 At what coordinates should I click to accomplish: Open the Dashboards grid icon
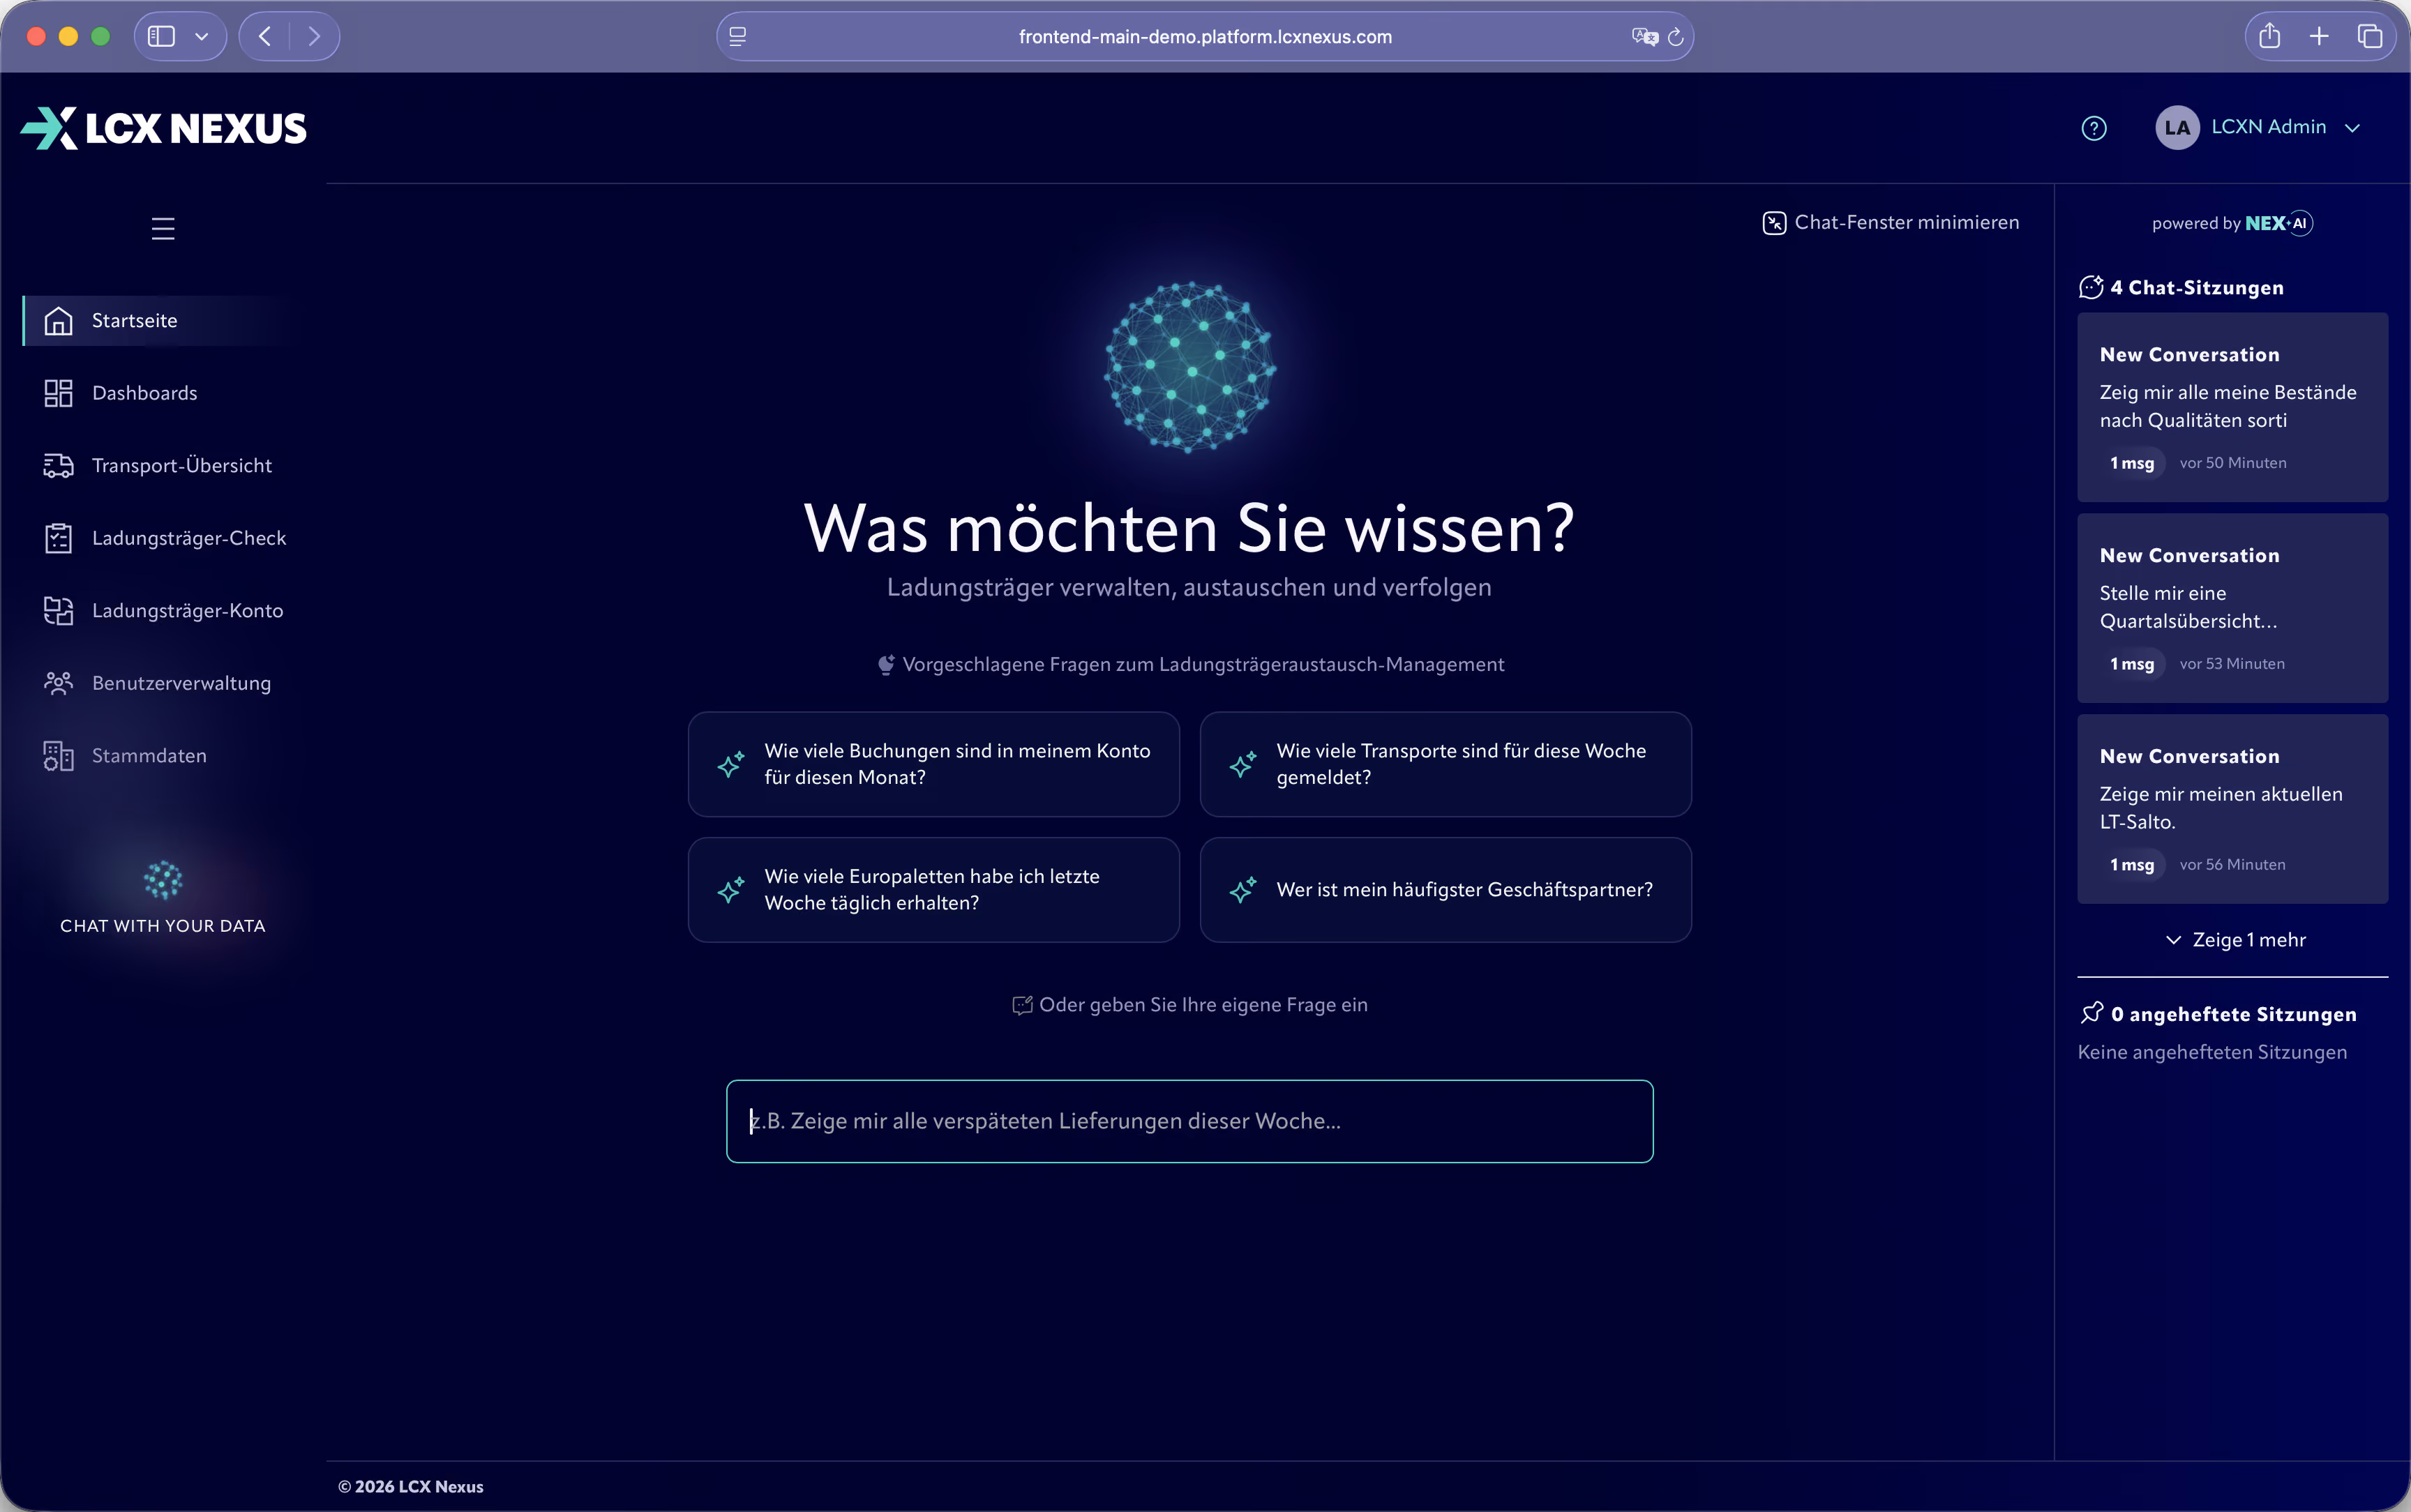(x=58, y=393)
